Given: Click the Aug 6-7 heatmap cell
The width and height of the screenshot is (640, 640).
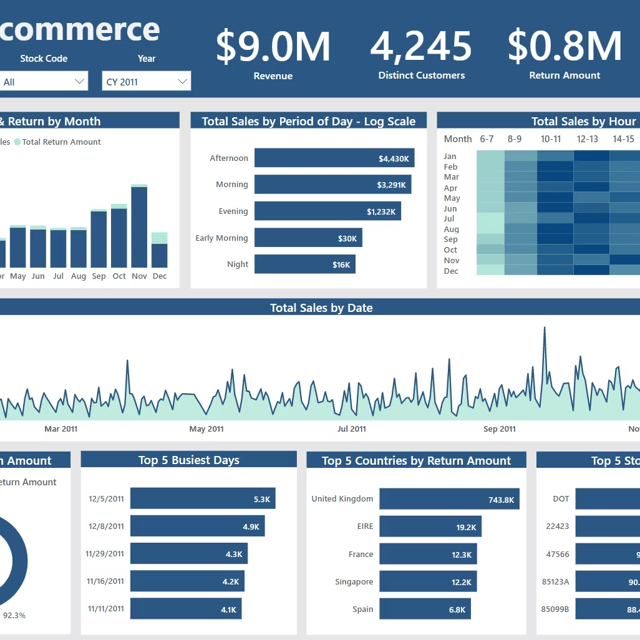Looking at the screenshot, I should [491, 229].
